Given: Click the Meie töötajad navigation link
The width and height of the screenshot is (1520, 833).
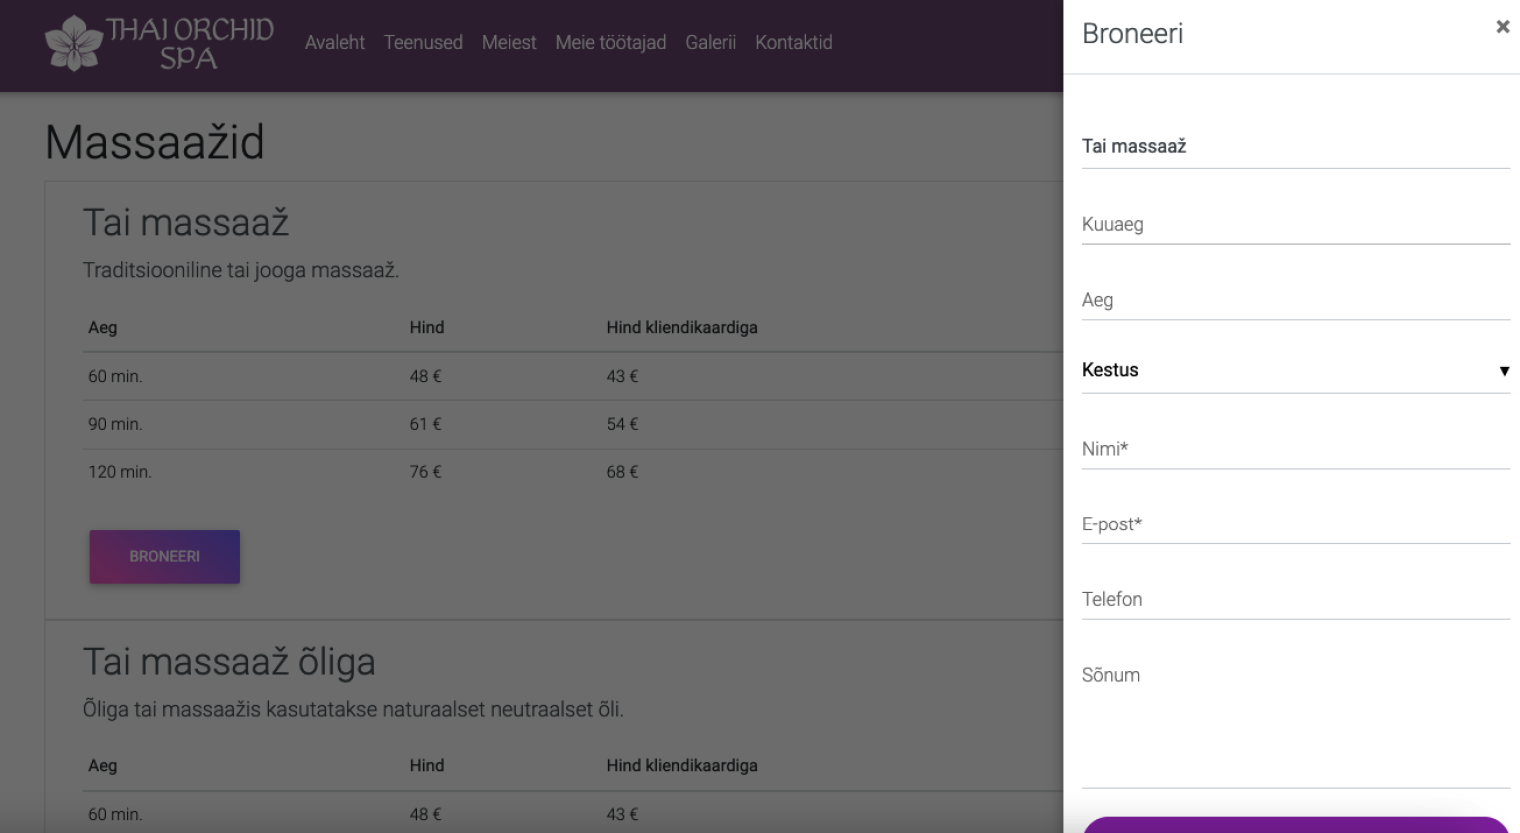Looking at the screenshot, I should 611,42.
